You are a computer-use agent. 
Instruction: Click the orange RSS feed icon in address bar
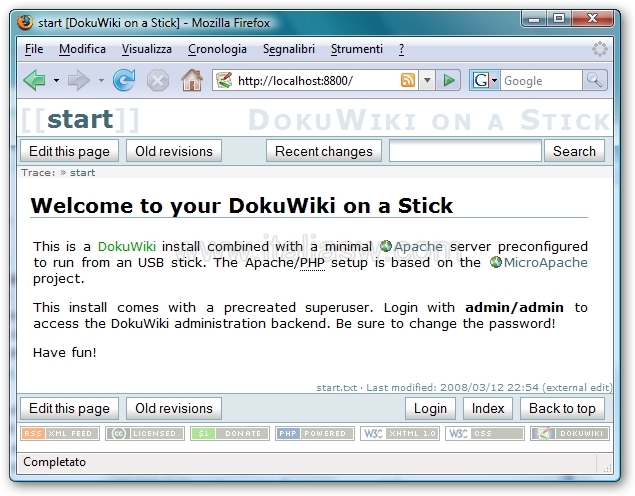click(x=408, y=80)
